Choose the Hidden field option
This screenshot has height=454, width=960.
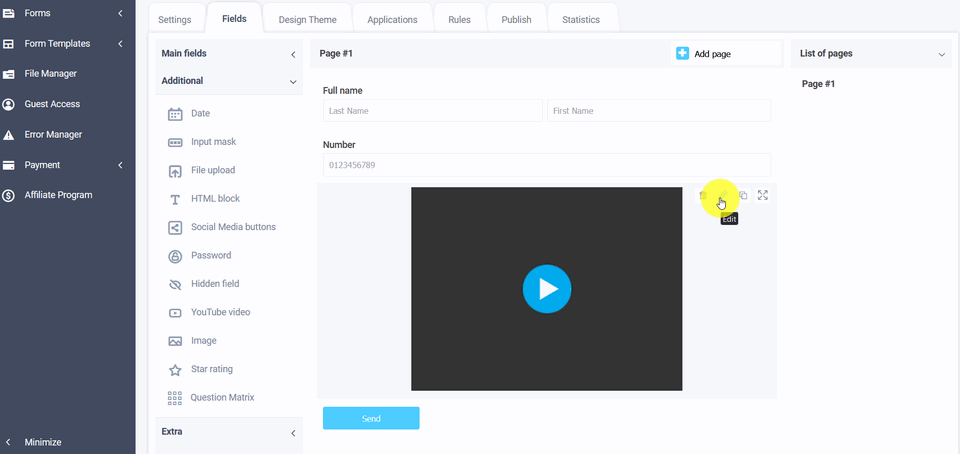pyautogui.click(x=214, y=284)
